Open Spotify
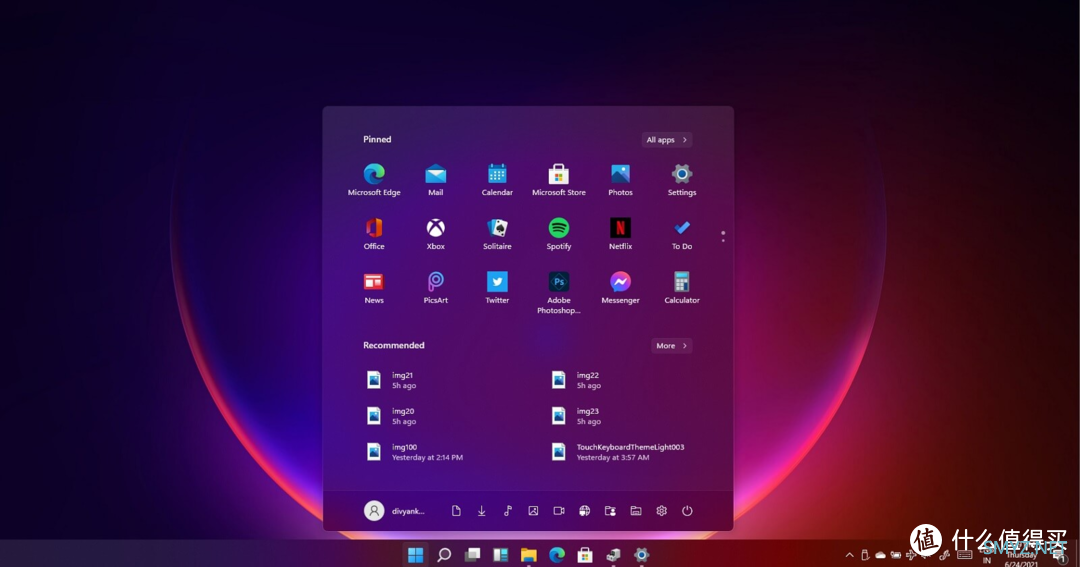Image resolution: width=1080 pixels, height=567 pixels. [559, 234]
